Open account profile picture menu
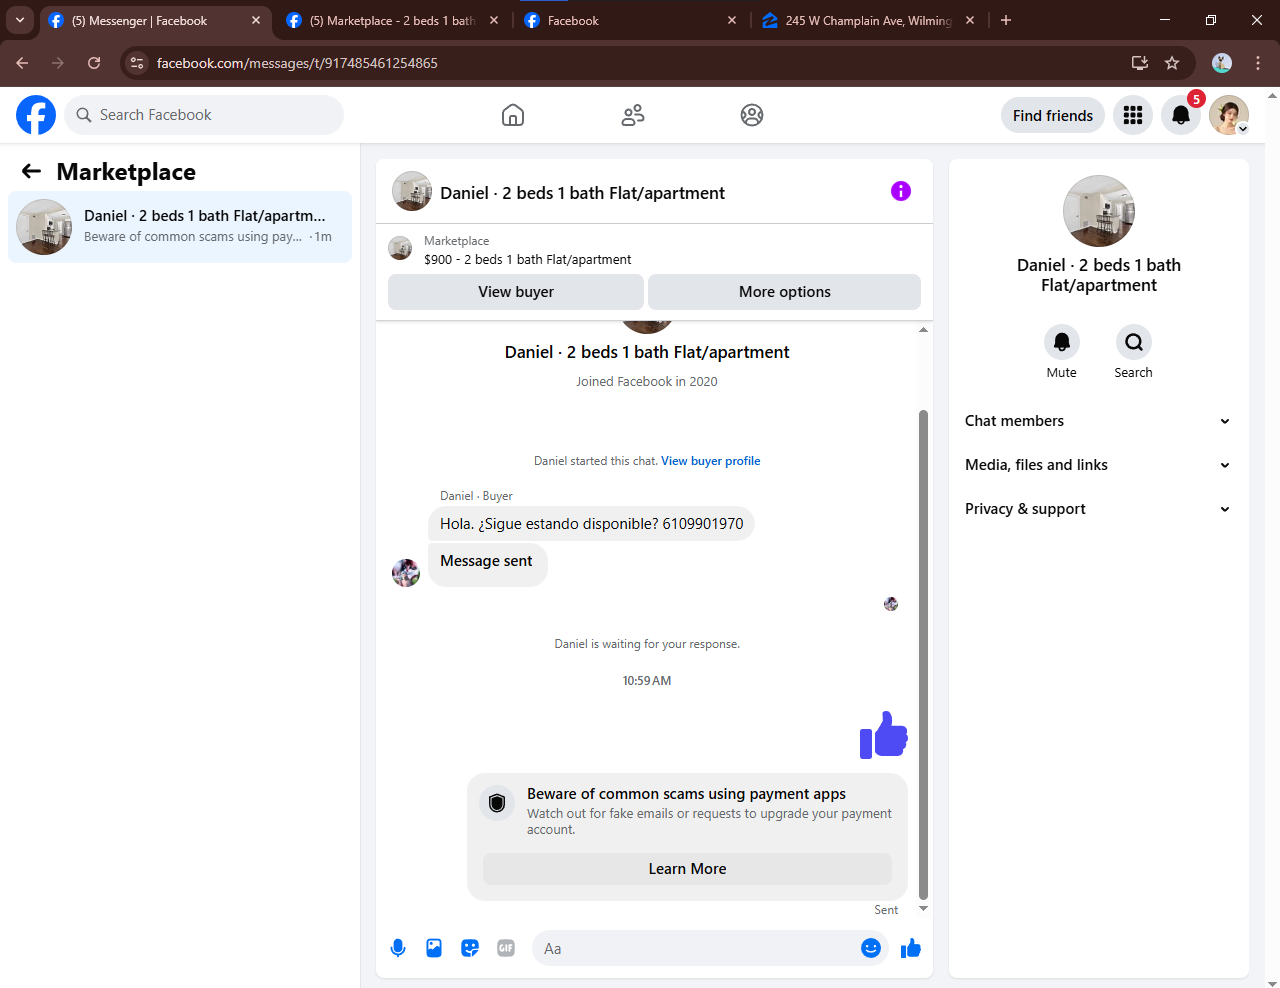 click(x=1229, y=115)
